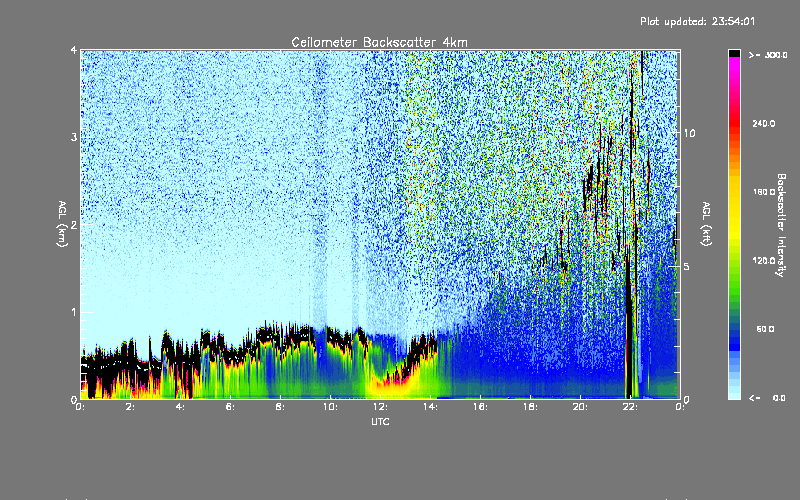Click the 'AGL (kft)' right axis label
This screenshot has height=500, width=800.
click(706, 224)
